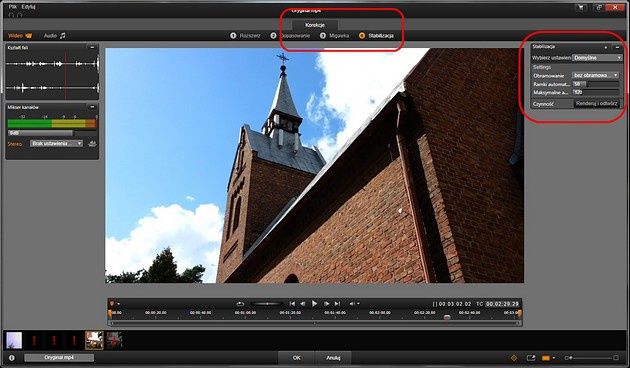Toggle loop playback
The image size is (630, 368).
coord(240,304)
